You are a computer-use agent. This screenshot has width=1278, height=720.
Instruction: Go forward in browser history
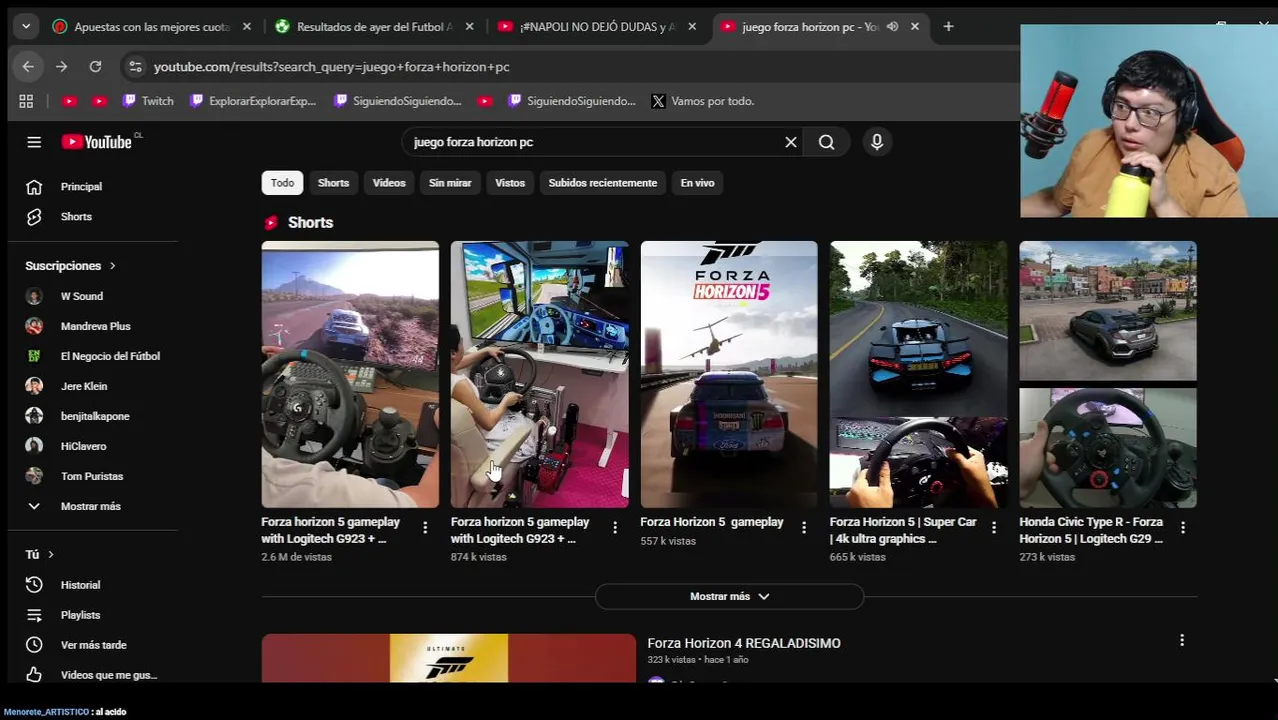pos(62,67)
